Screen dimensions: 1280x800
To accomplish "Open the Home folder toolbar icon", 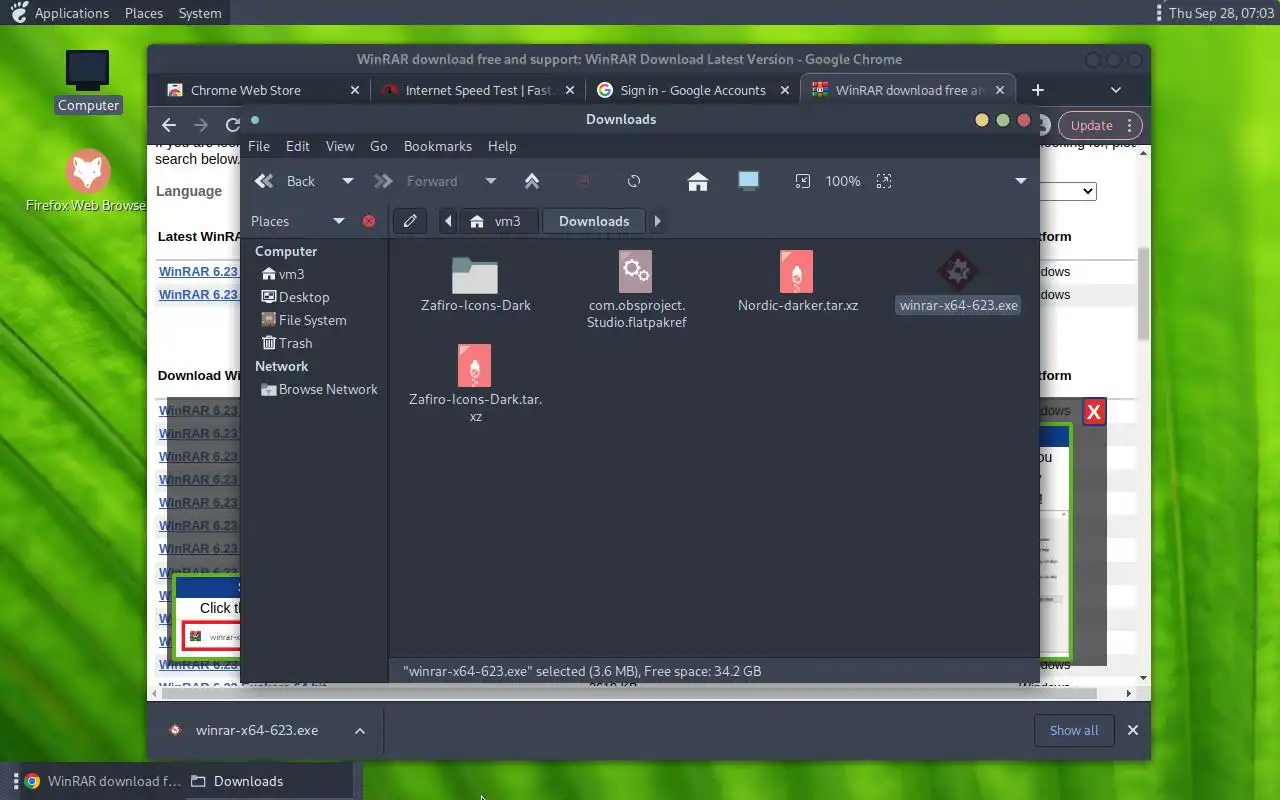I will point(698,181).
